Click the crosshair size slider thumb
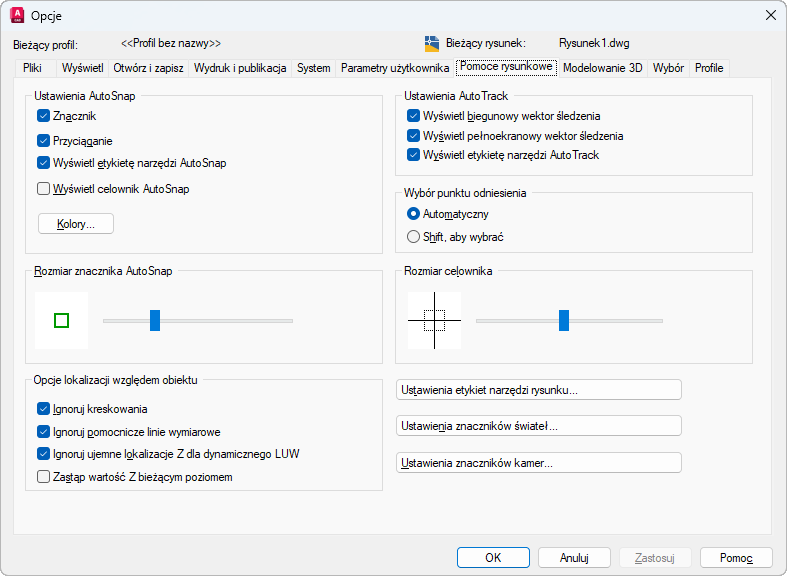The height and width of the screenshot is (576, 787). coord(564,320)
